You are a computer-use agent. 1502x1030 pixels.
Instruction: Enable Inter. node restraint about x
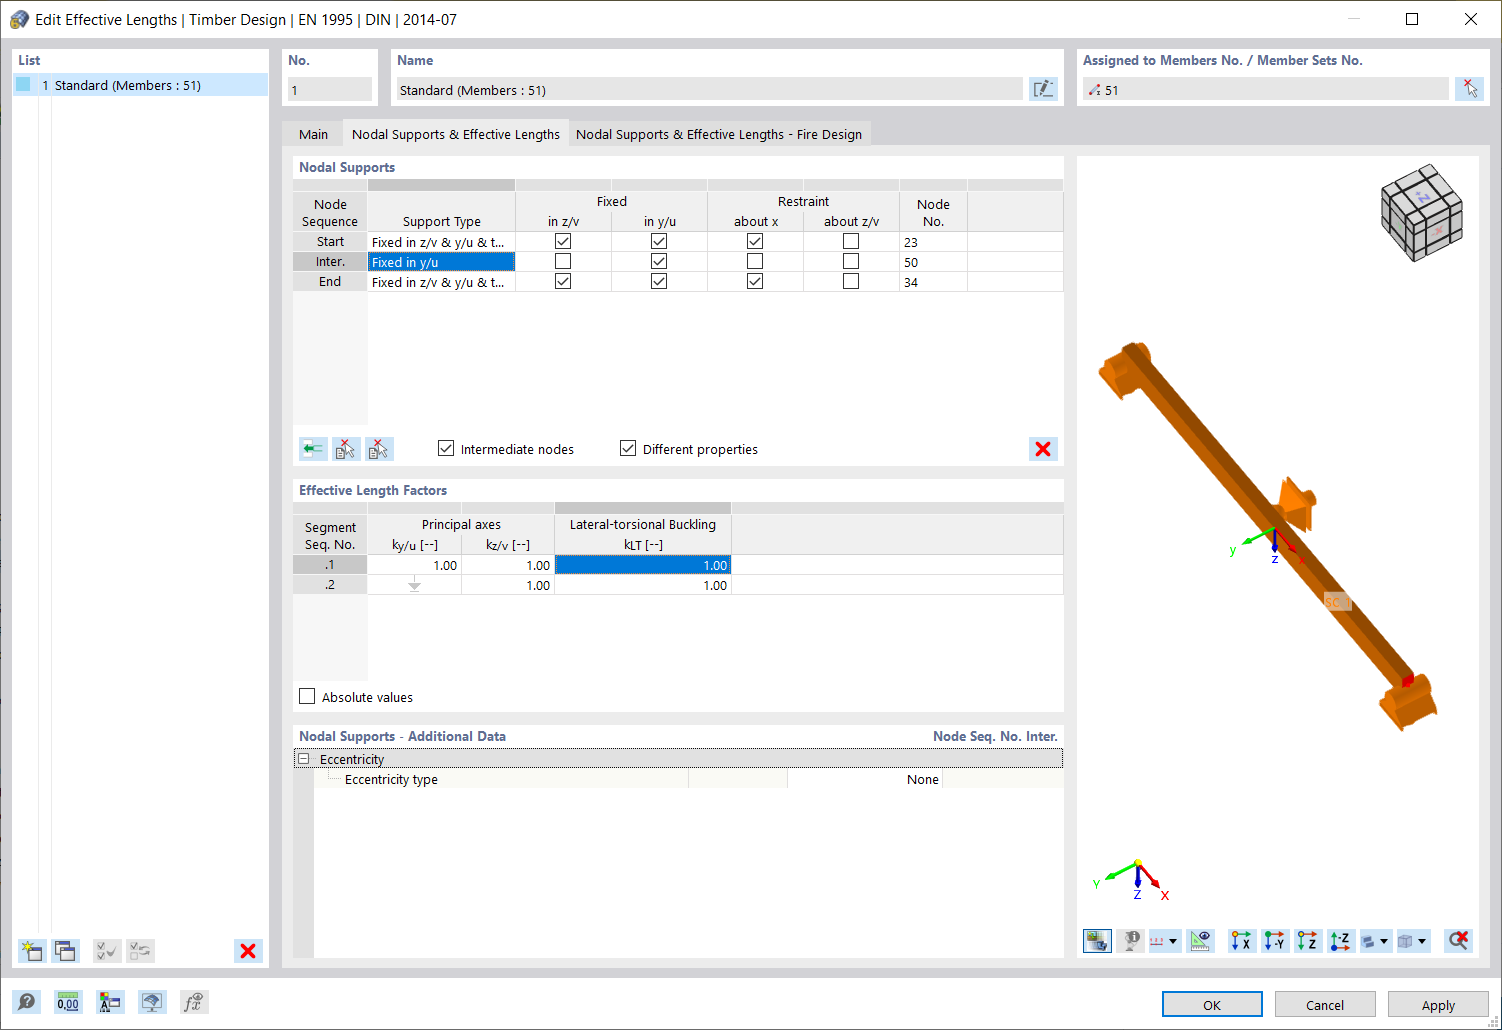pos(755,261)
